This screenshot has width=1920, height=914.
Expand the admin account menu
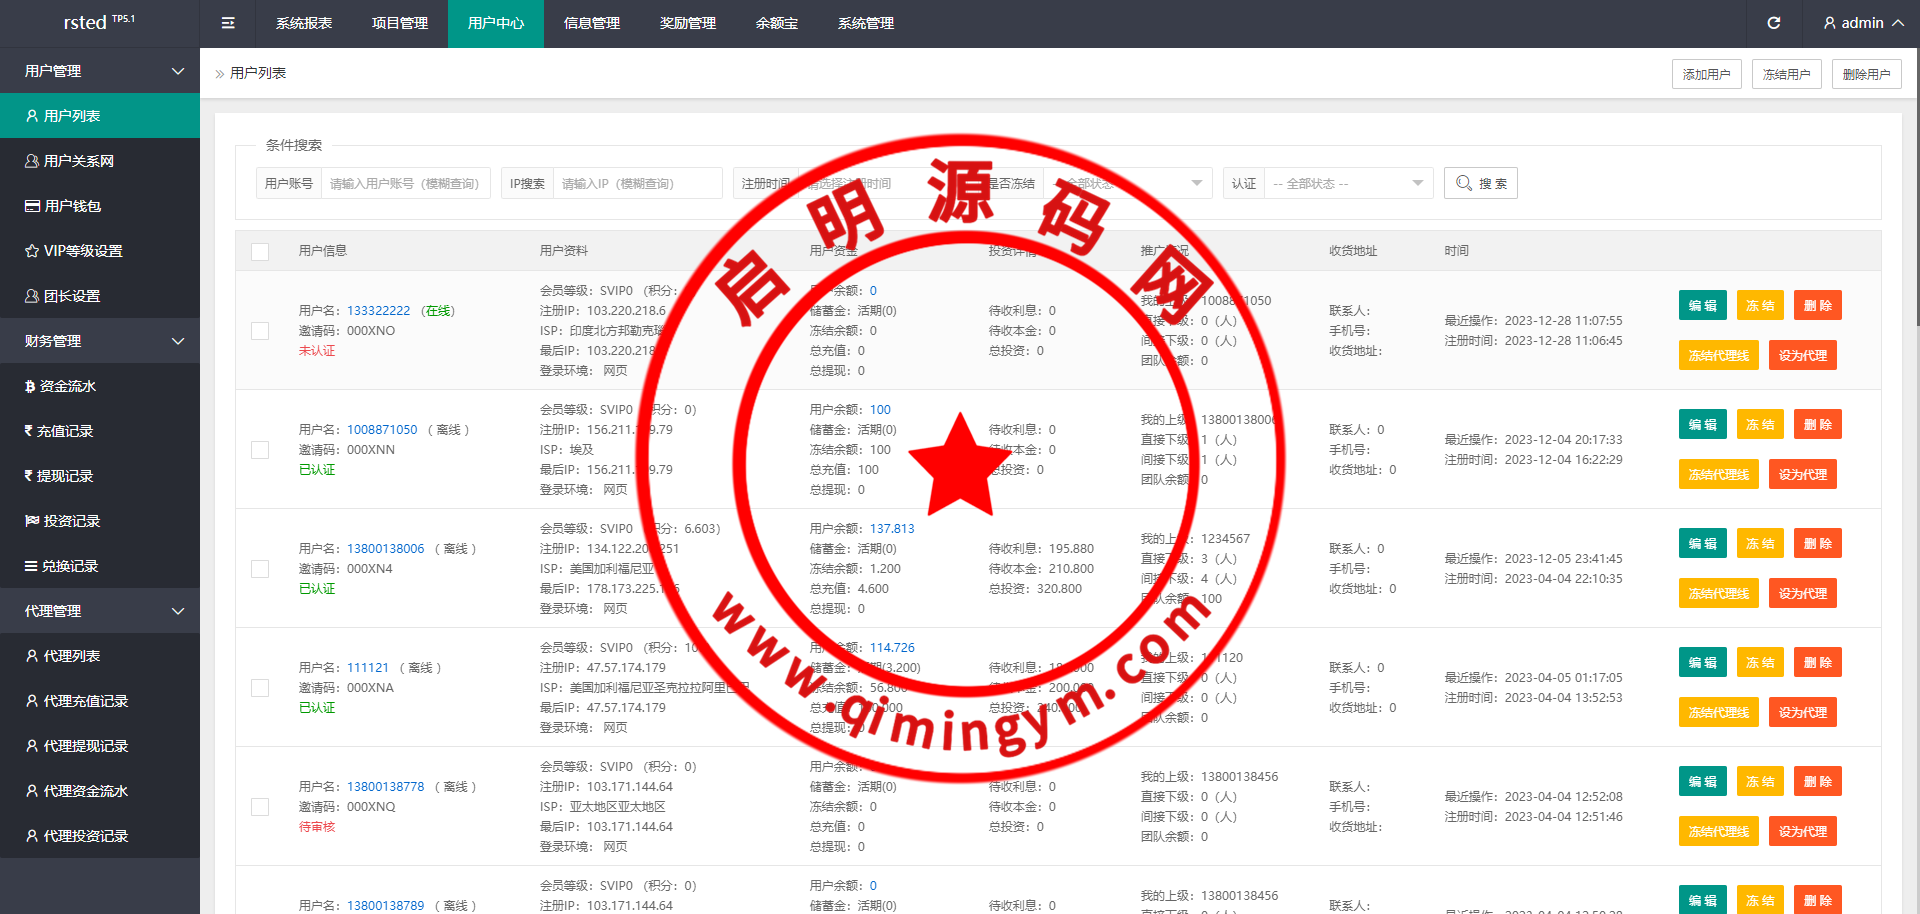pyautogui.click(x=1862, y=23)
